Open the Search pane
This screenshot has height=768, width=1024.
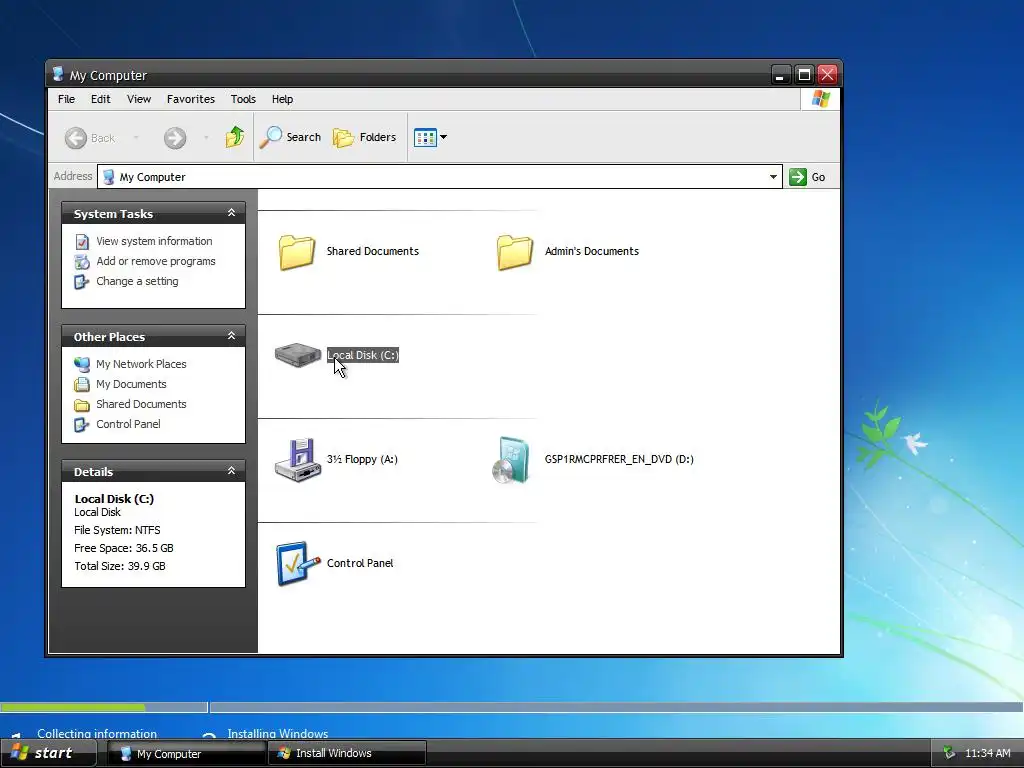tap(290, 137)
